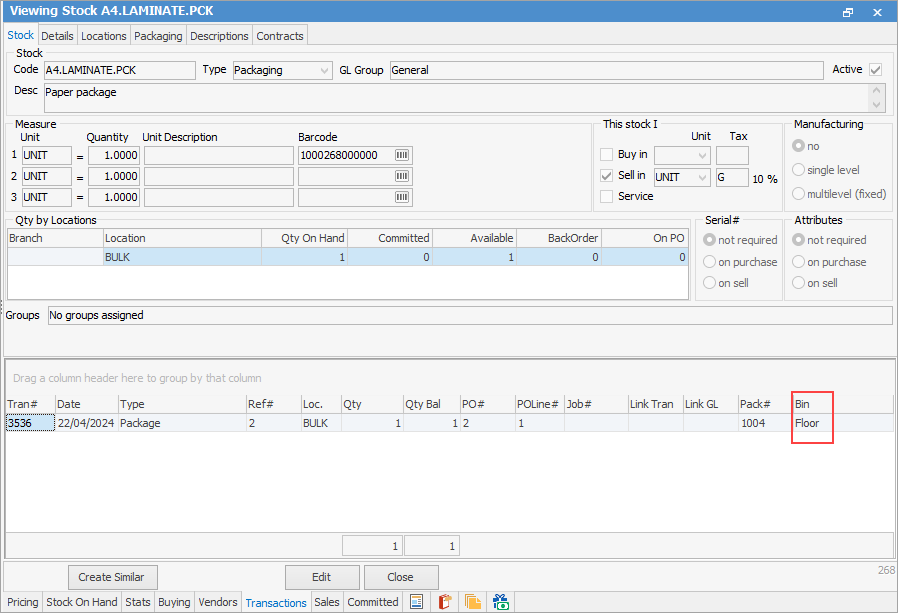This screenshot has height=613, width=898.
Task: Click the gift with money icon
Action: 501,602
